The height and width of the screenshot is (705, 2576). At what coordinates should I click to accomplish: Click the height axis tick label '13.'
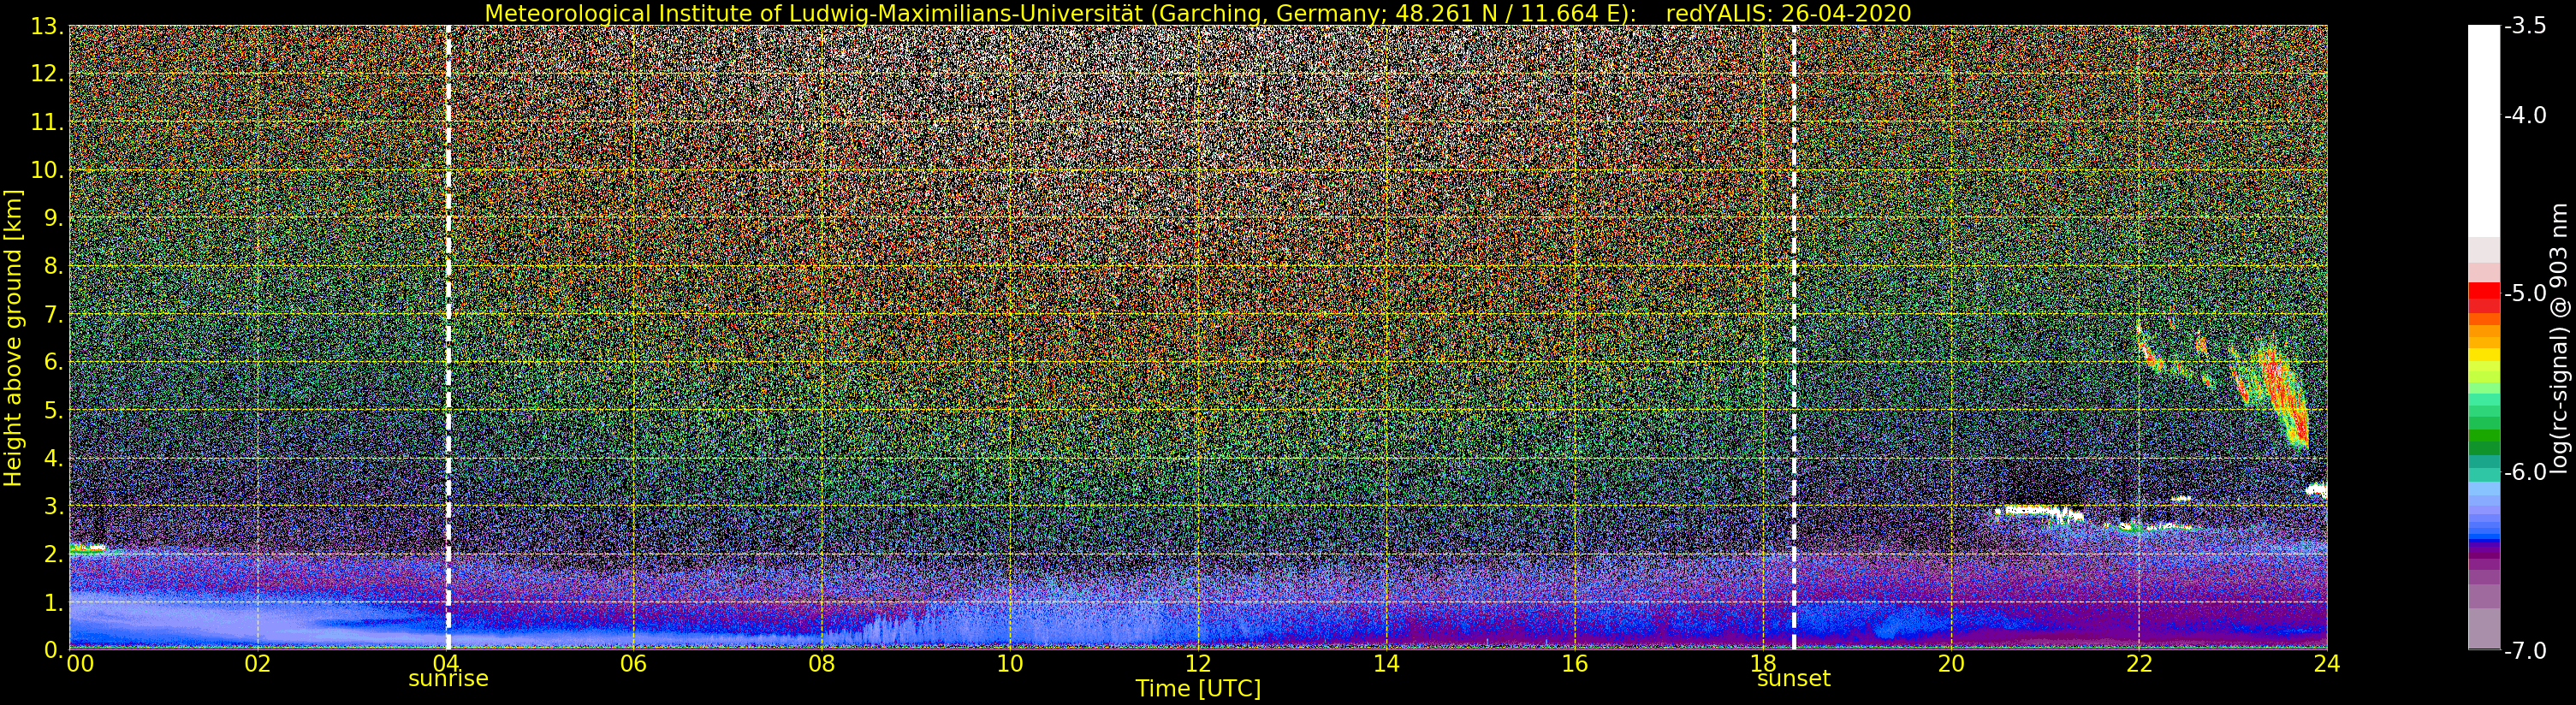click(x=47, y=27)
